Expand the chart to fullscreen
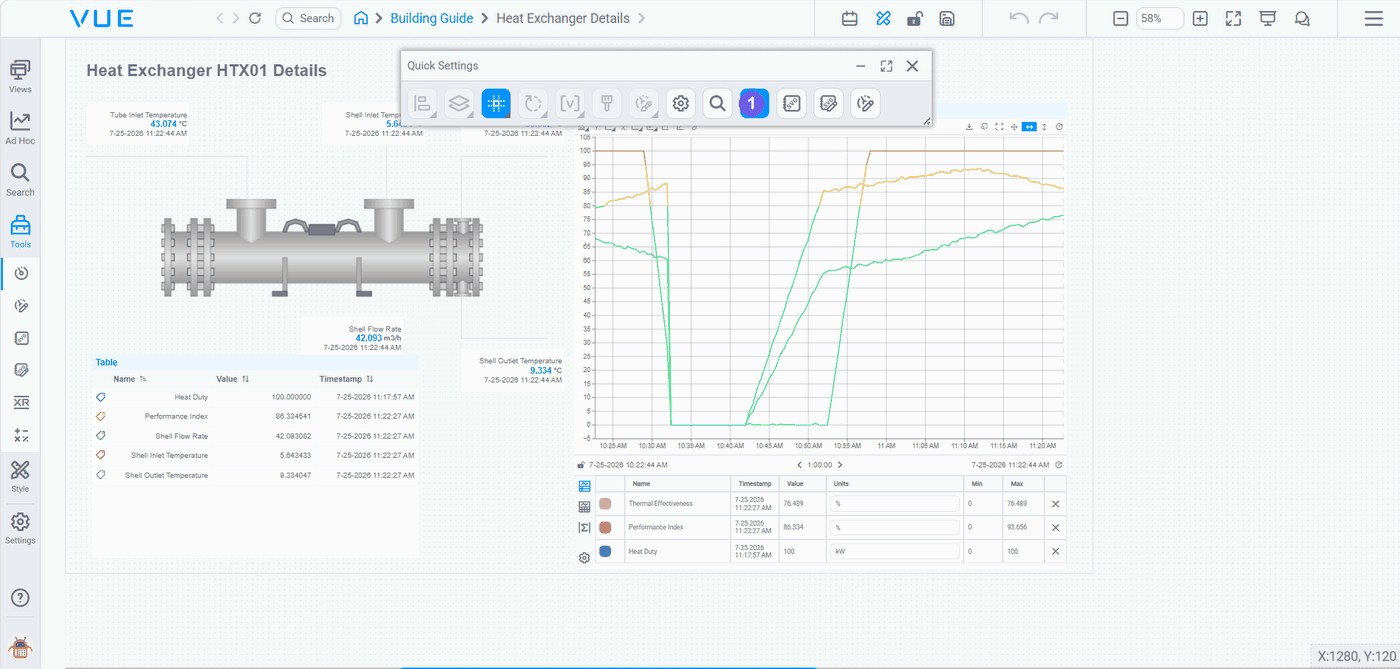The height and width of the screenshot is (669, 1400). [x=999, y=127]
